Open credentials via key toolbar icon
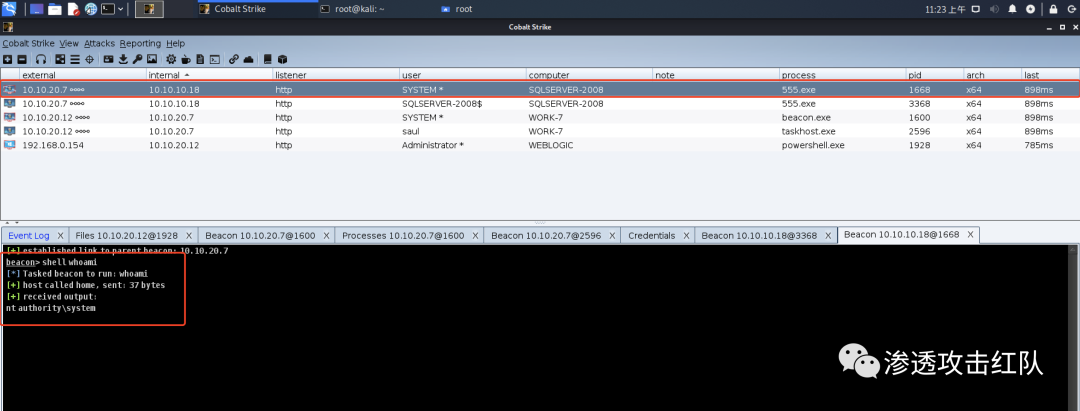The height and width of the screenshot is (411, 1080). coord(137,59)
